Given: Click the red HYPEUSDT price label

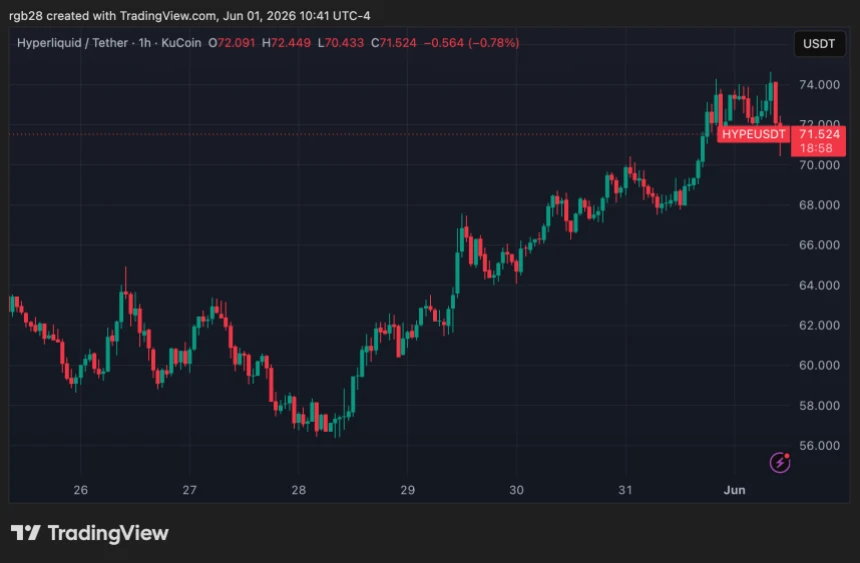Looking at the screenshot, I should coord(753,134).
